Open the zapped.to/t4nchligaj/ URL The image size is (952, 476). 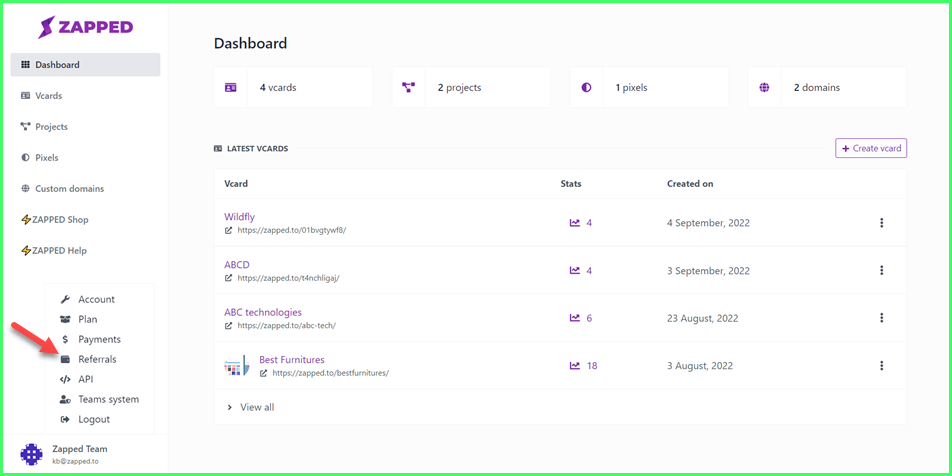(288, 278)
